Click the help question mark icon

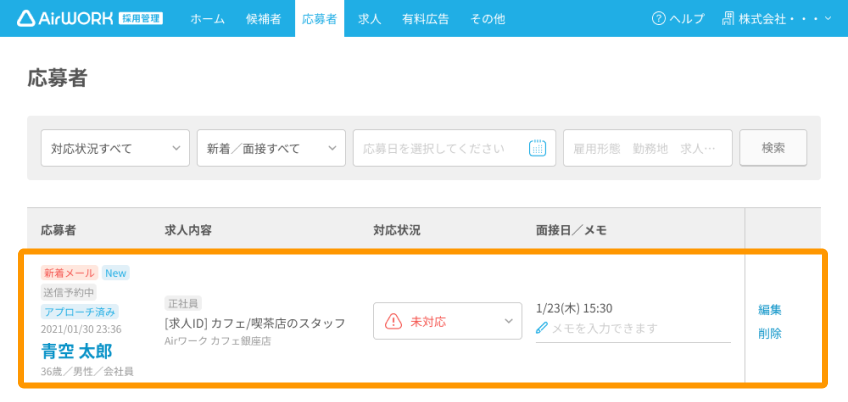658,19
